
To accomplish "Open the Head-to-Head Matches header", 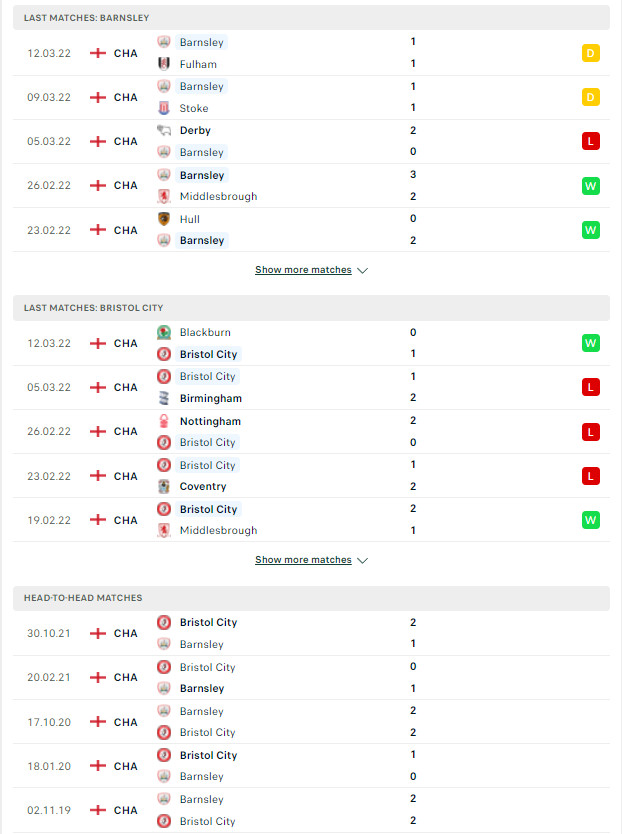I will (311, 598).
